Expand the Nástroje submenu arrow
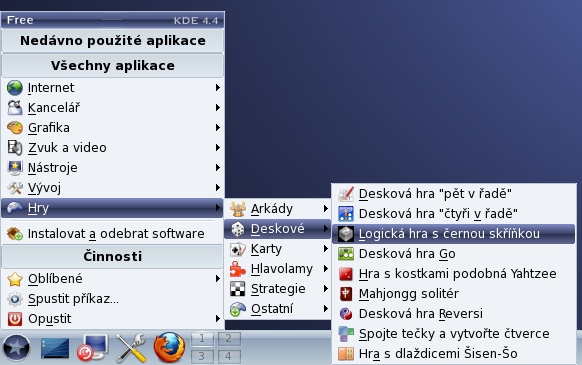 tap(218, 168)
